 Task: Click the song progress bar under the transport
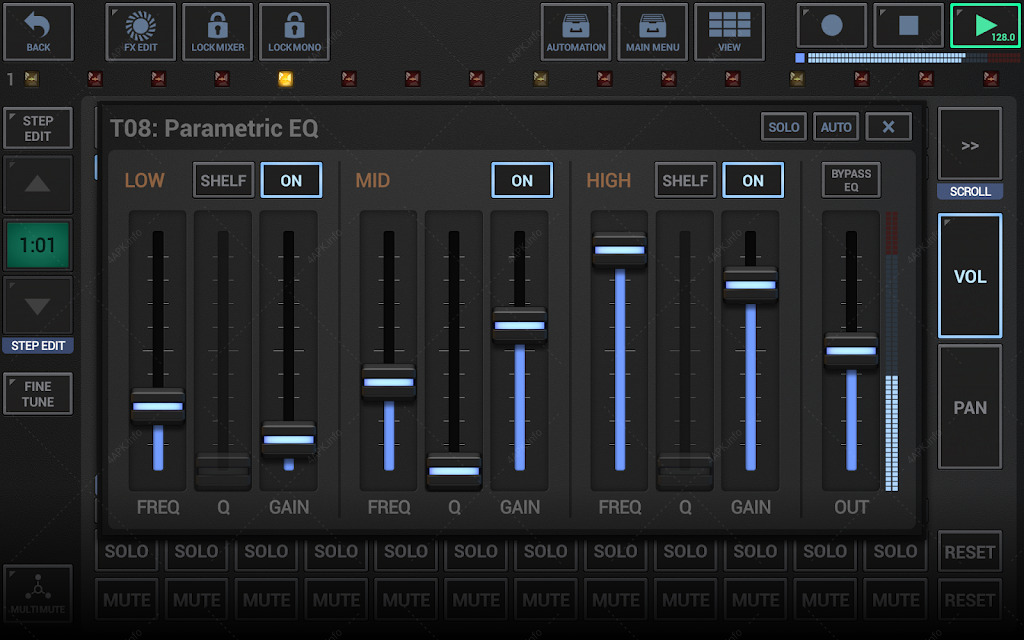click(x=908, y=57)
